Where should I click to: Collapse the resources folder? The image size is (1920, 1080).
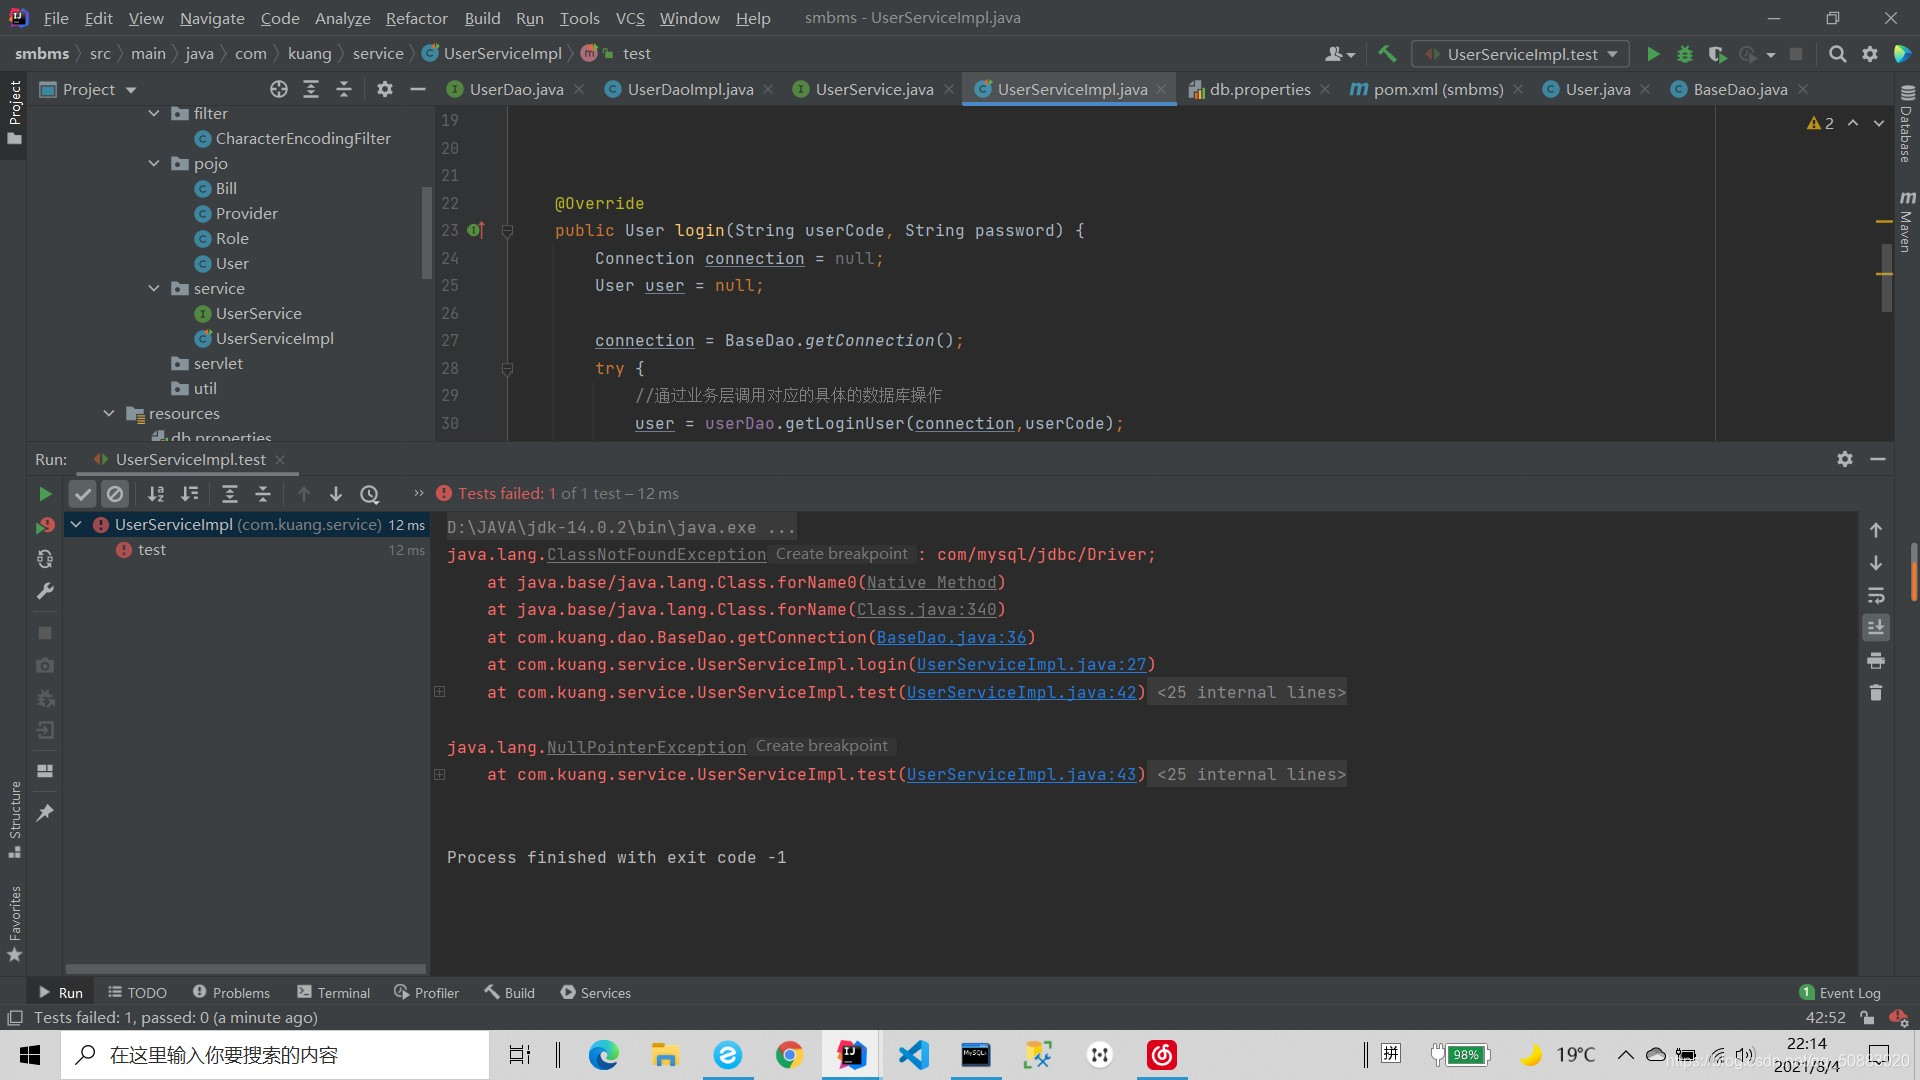109,414
